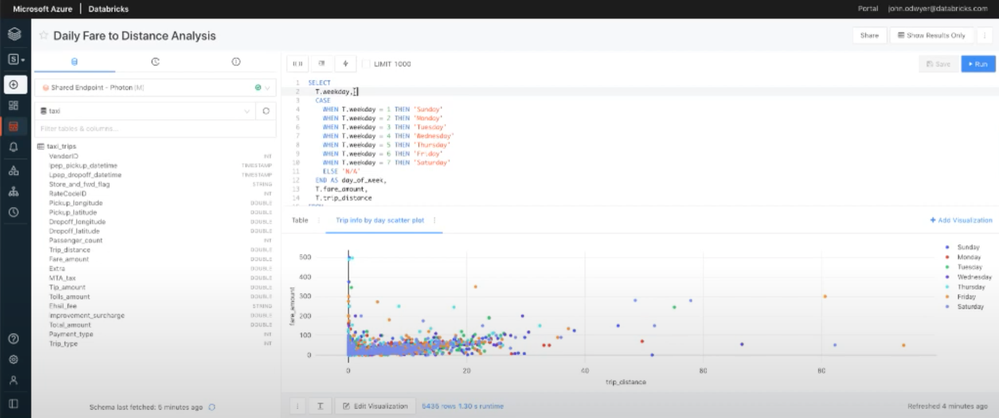This screenshot has height=418, width=999.
Task: Open options menu beside Table tab
Action: (318, 220)
